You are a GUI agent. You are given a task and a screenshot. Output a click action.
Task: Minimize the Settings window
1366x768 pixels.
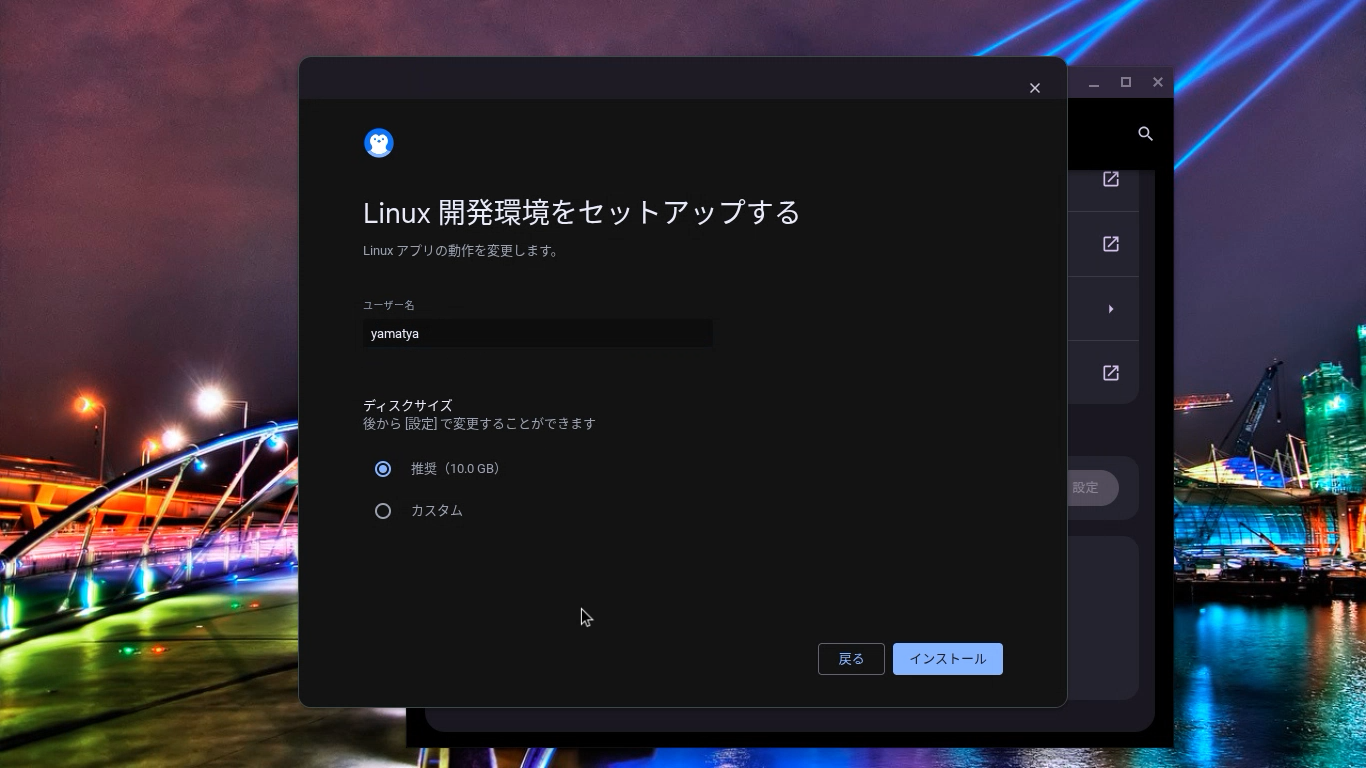[x=1094, y=82]
